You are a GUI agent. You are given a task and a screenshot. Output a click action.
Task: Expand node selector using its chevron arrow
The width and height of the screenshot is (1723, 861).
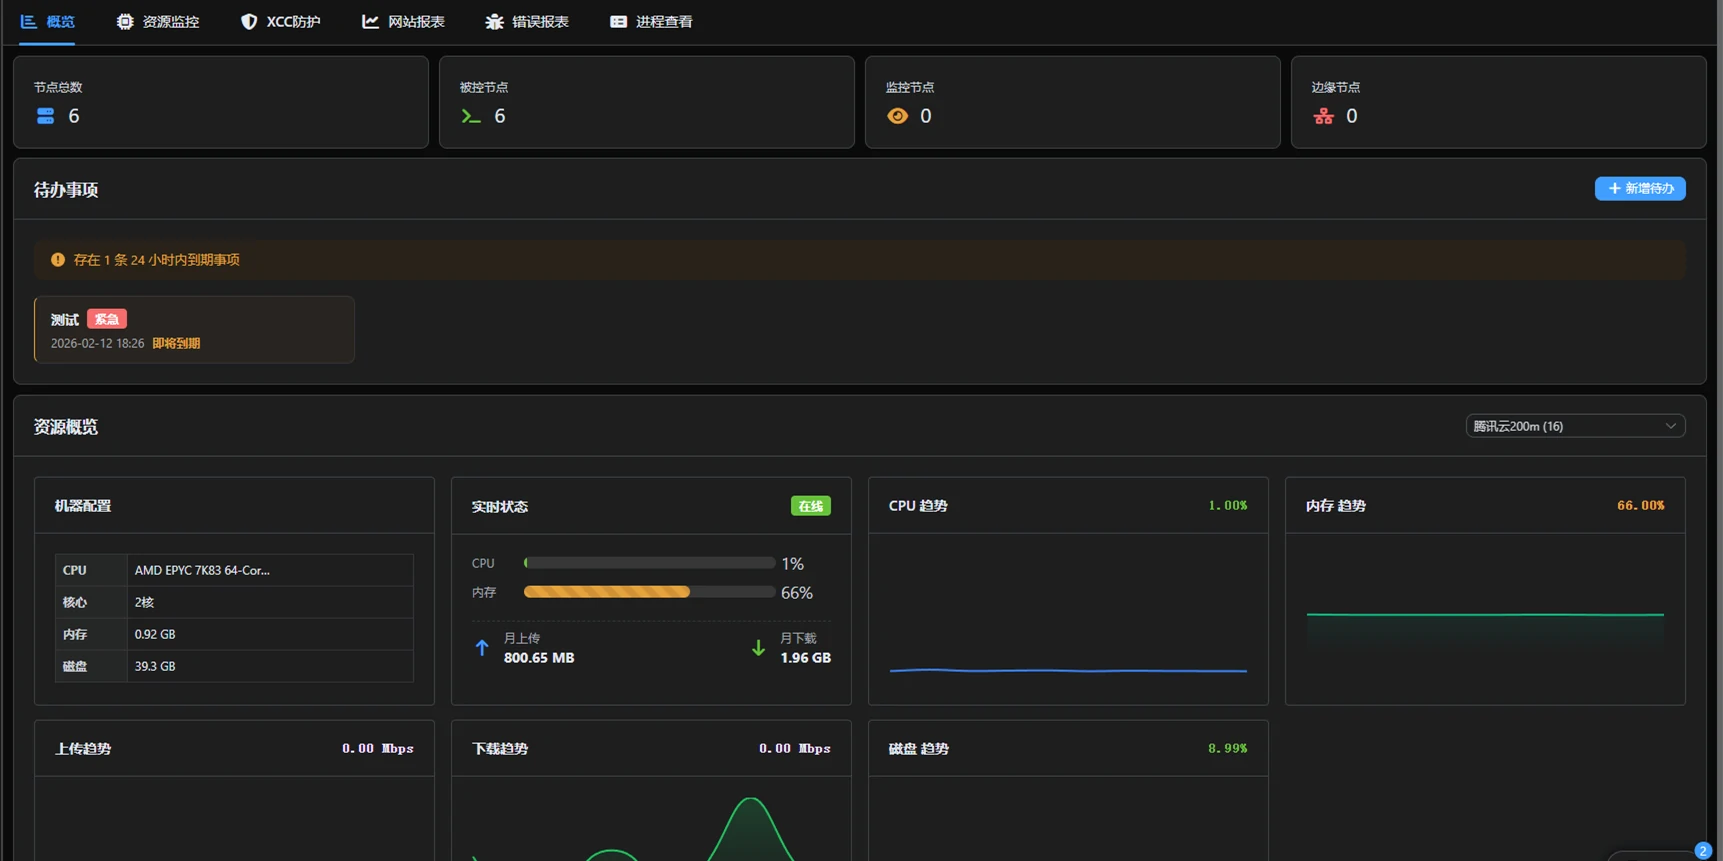(x=1670, y=426)
